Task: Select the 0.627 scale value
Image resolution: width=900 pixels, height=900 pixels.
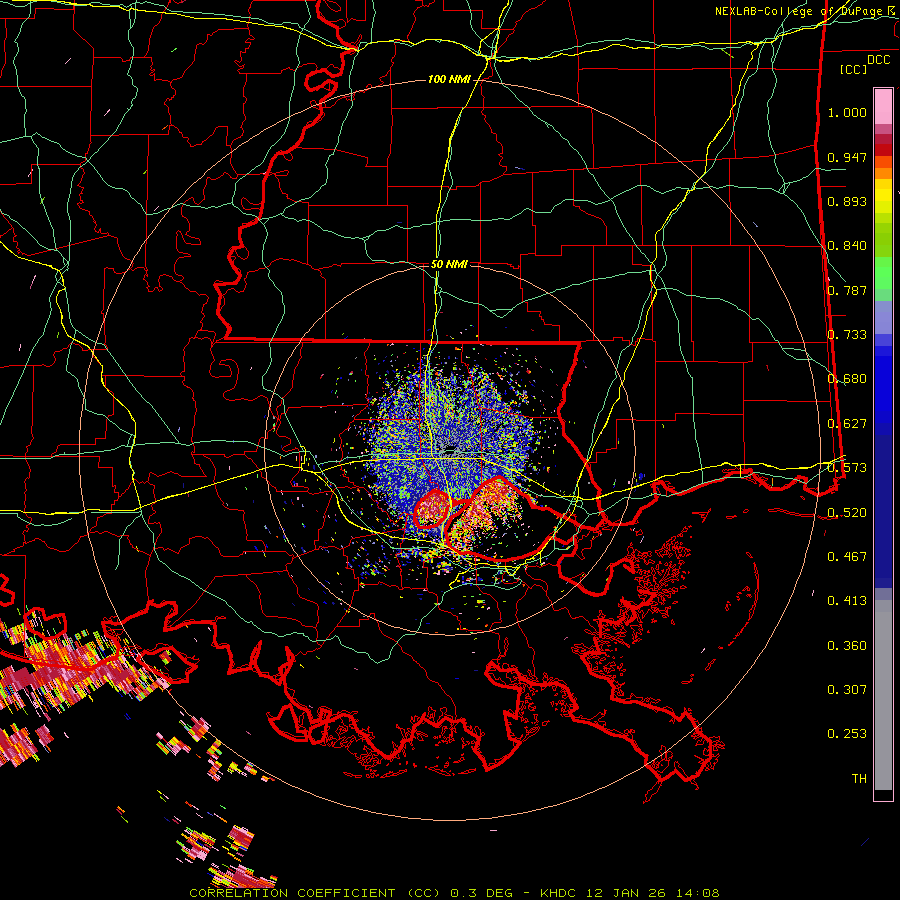Action: pyautogui.click(x=847, y=424)
